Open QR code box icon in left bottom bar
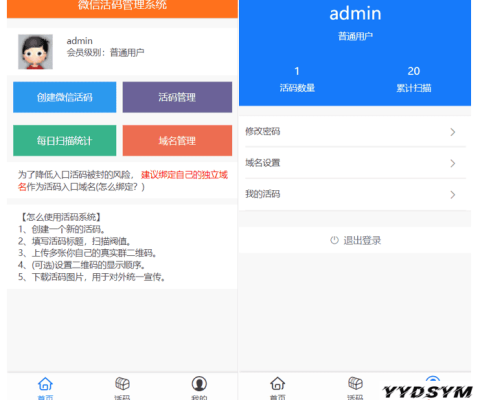Viewport: 480px width, 400px height. [x=122, y=384]
